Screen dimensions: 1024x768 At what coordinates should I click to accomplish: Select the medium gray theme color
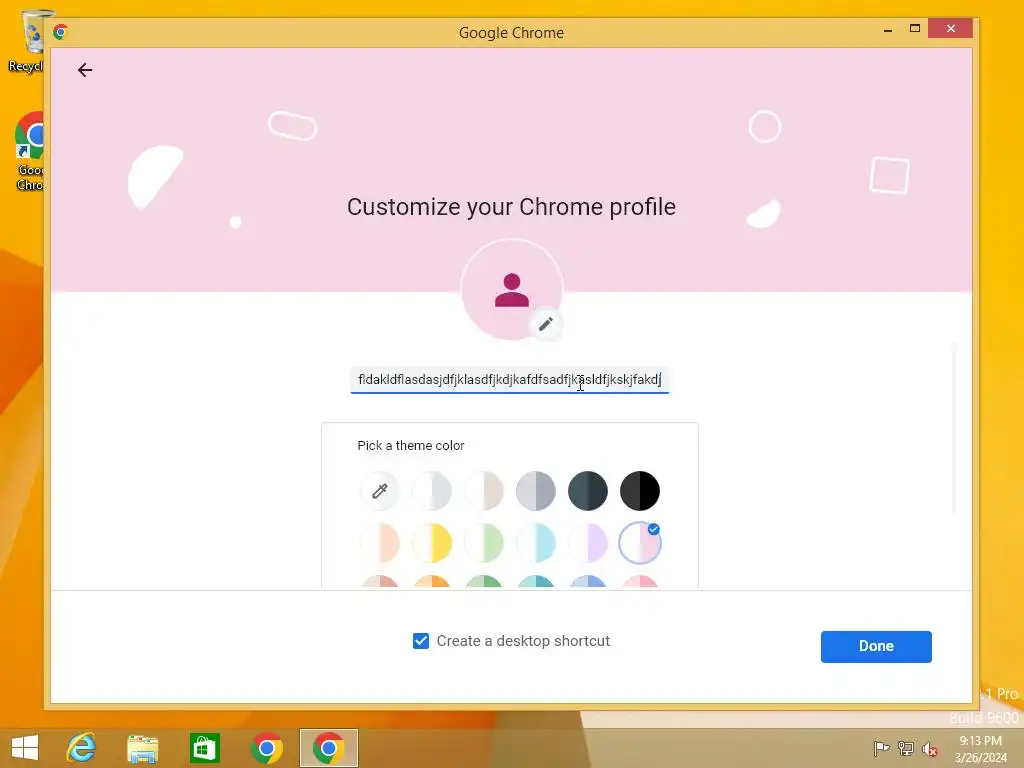(x=536, y=490)
